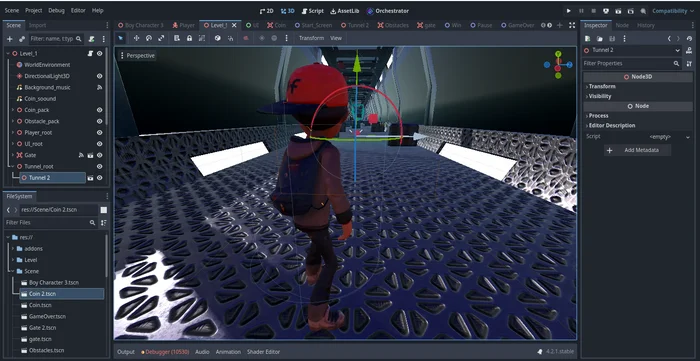Click the list selectable nodes toolbar icon

[x=177, y=38]
